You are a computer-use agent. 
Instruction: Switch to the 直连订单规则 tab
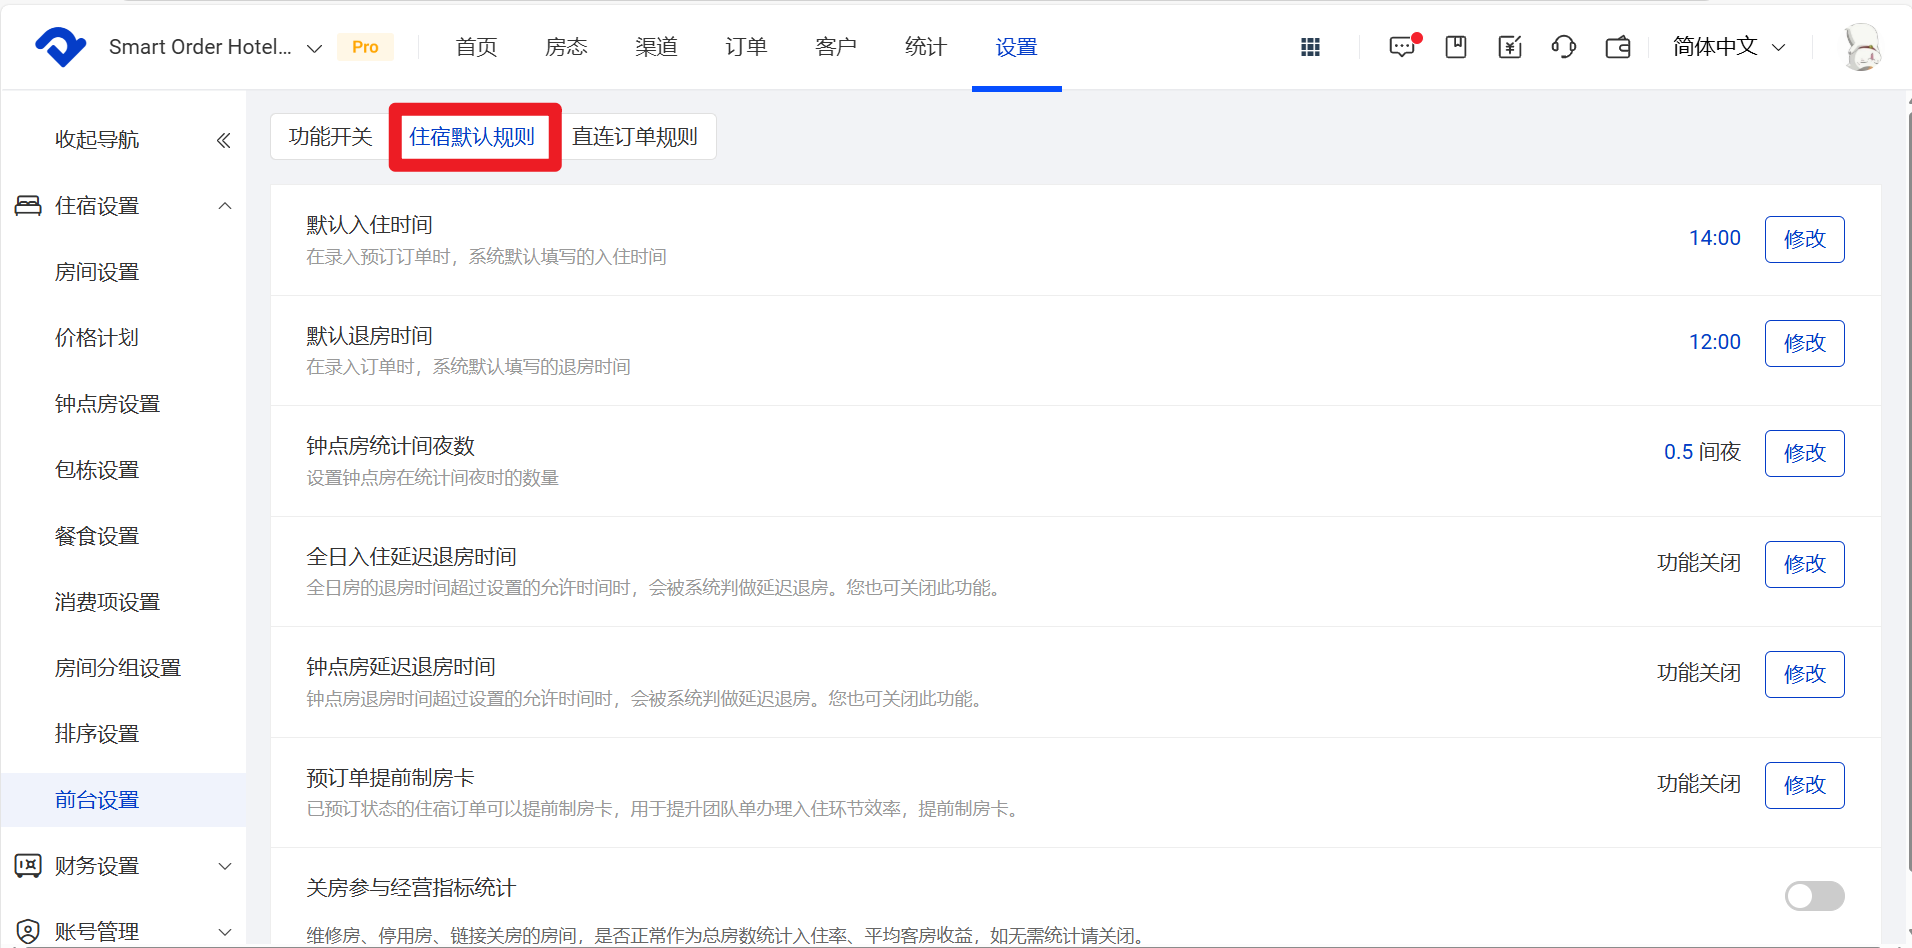click(x=635, y=137)
